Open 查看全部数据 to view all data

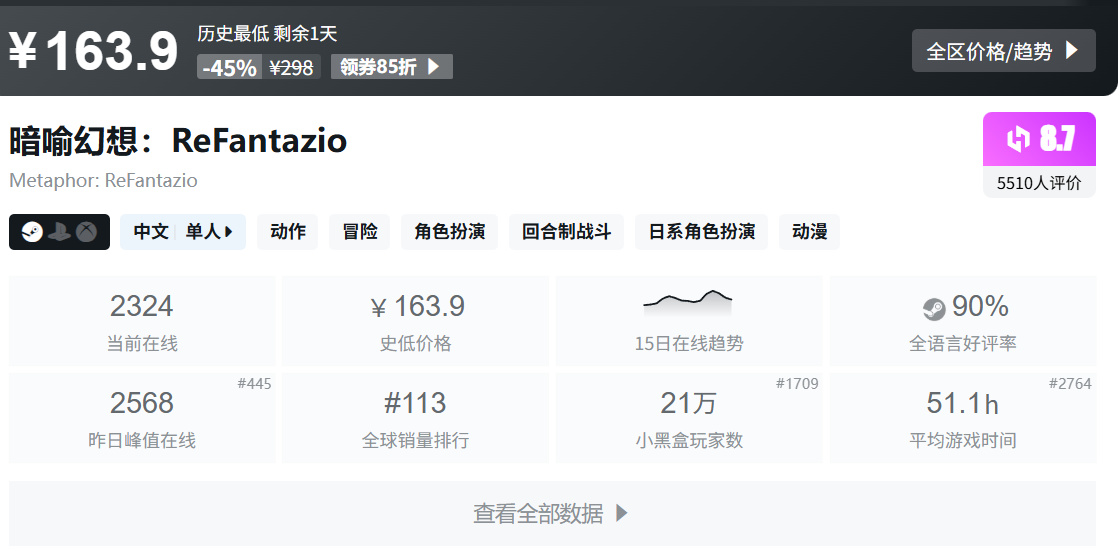point(552,513)
